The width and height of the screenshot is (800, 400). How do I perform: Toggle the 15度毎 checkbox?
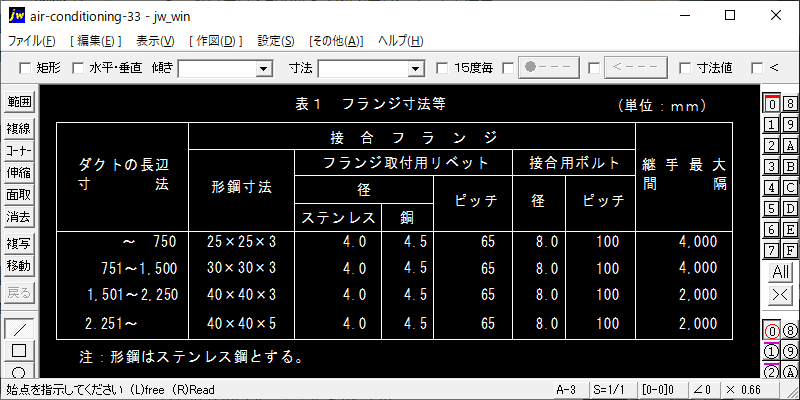click(x=442, y=68)
